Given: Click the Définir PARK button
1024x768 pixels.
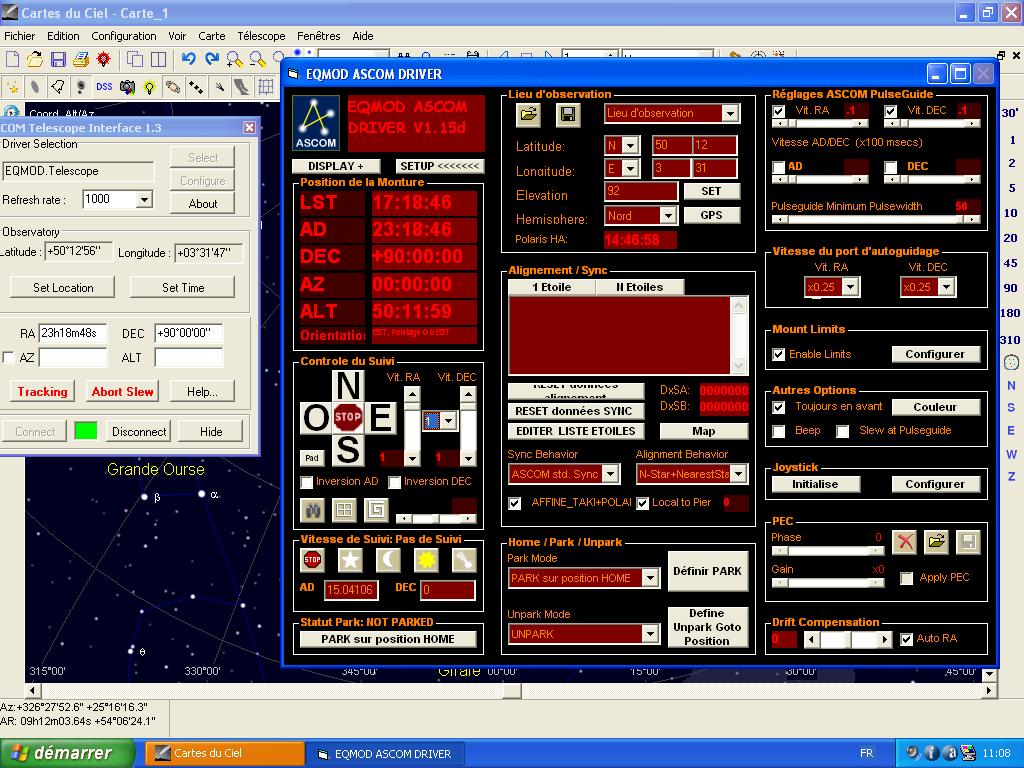Looking at the screenshot, I should point(707,571).
